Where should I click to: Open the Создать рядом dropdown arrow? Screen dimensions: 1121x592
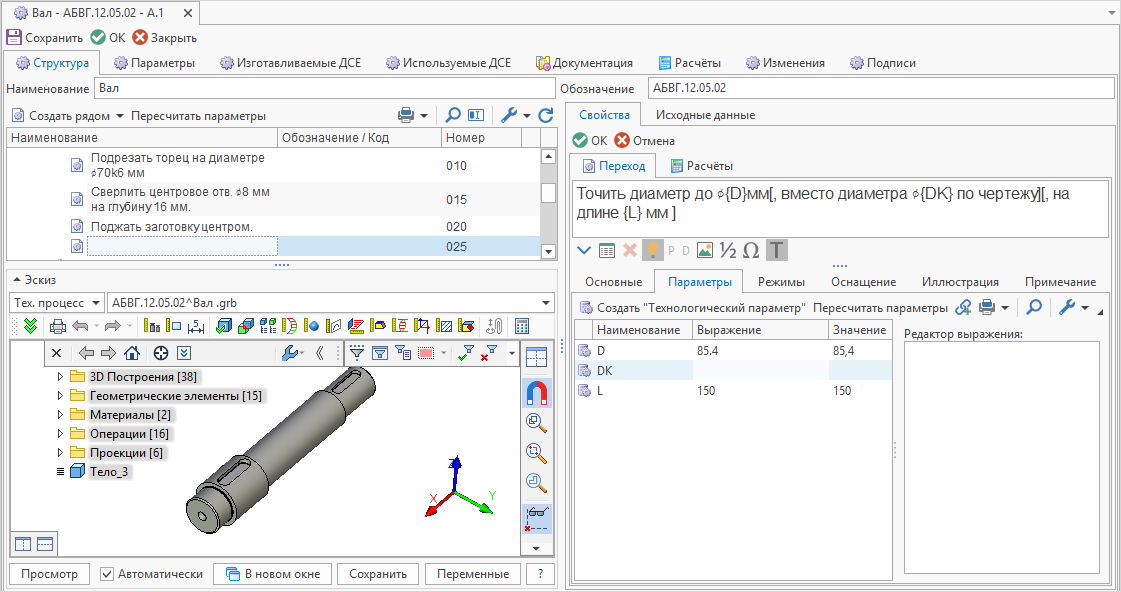pos(119,116)
